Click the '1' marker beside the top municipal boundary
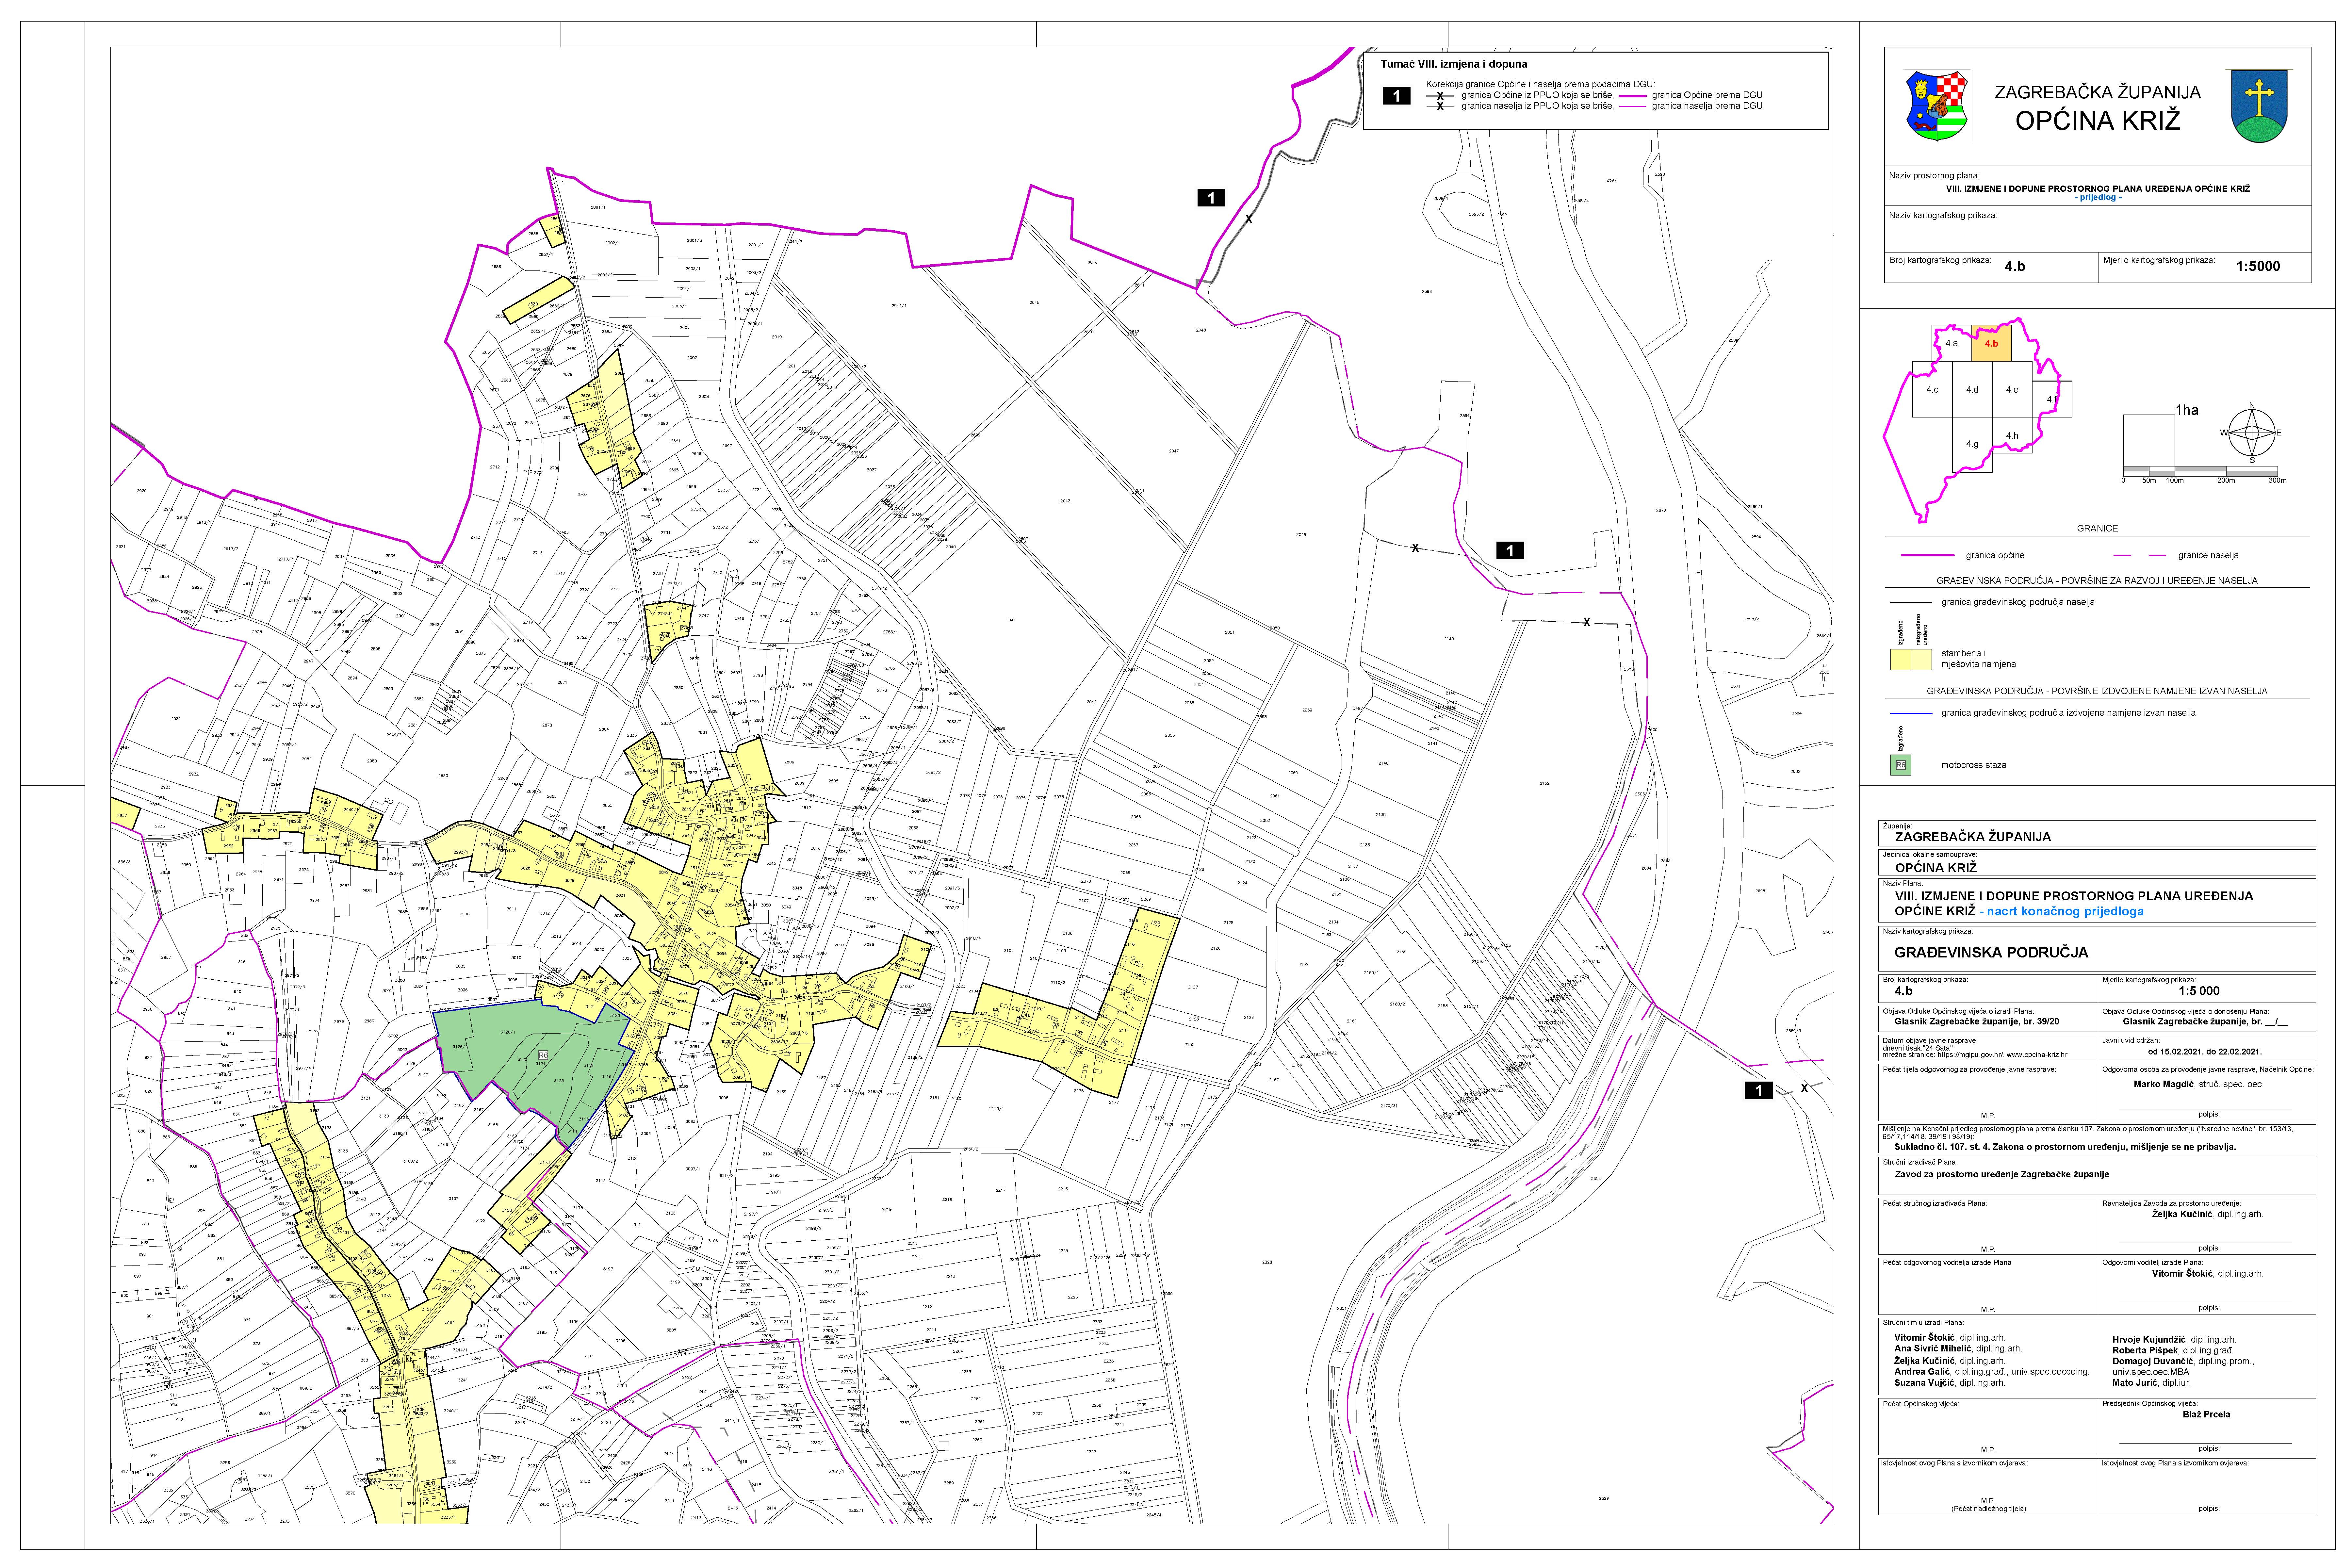The image size is (2352, 1568). (1211, 198)
